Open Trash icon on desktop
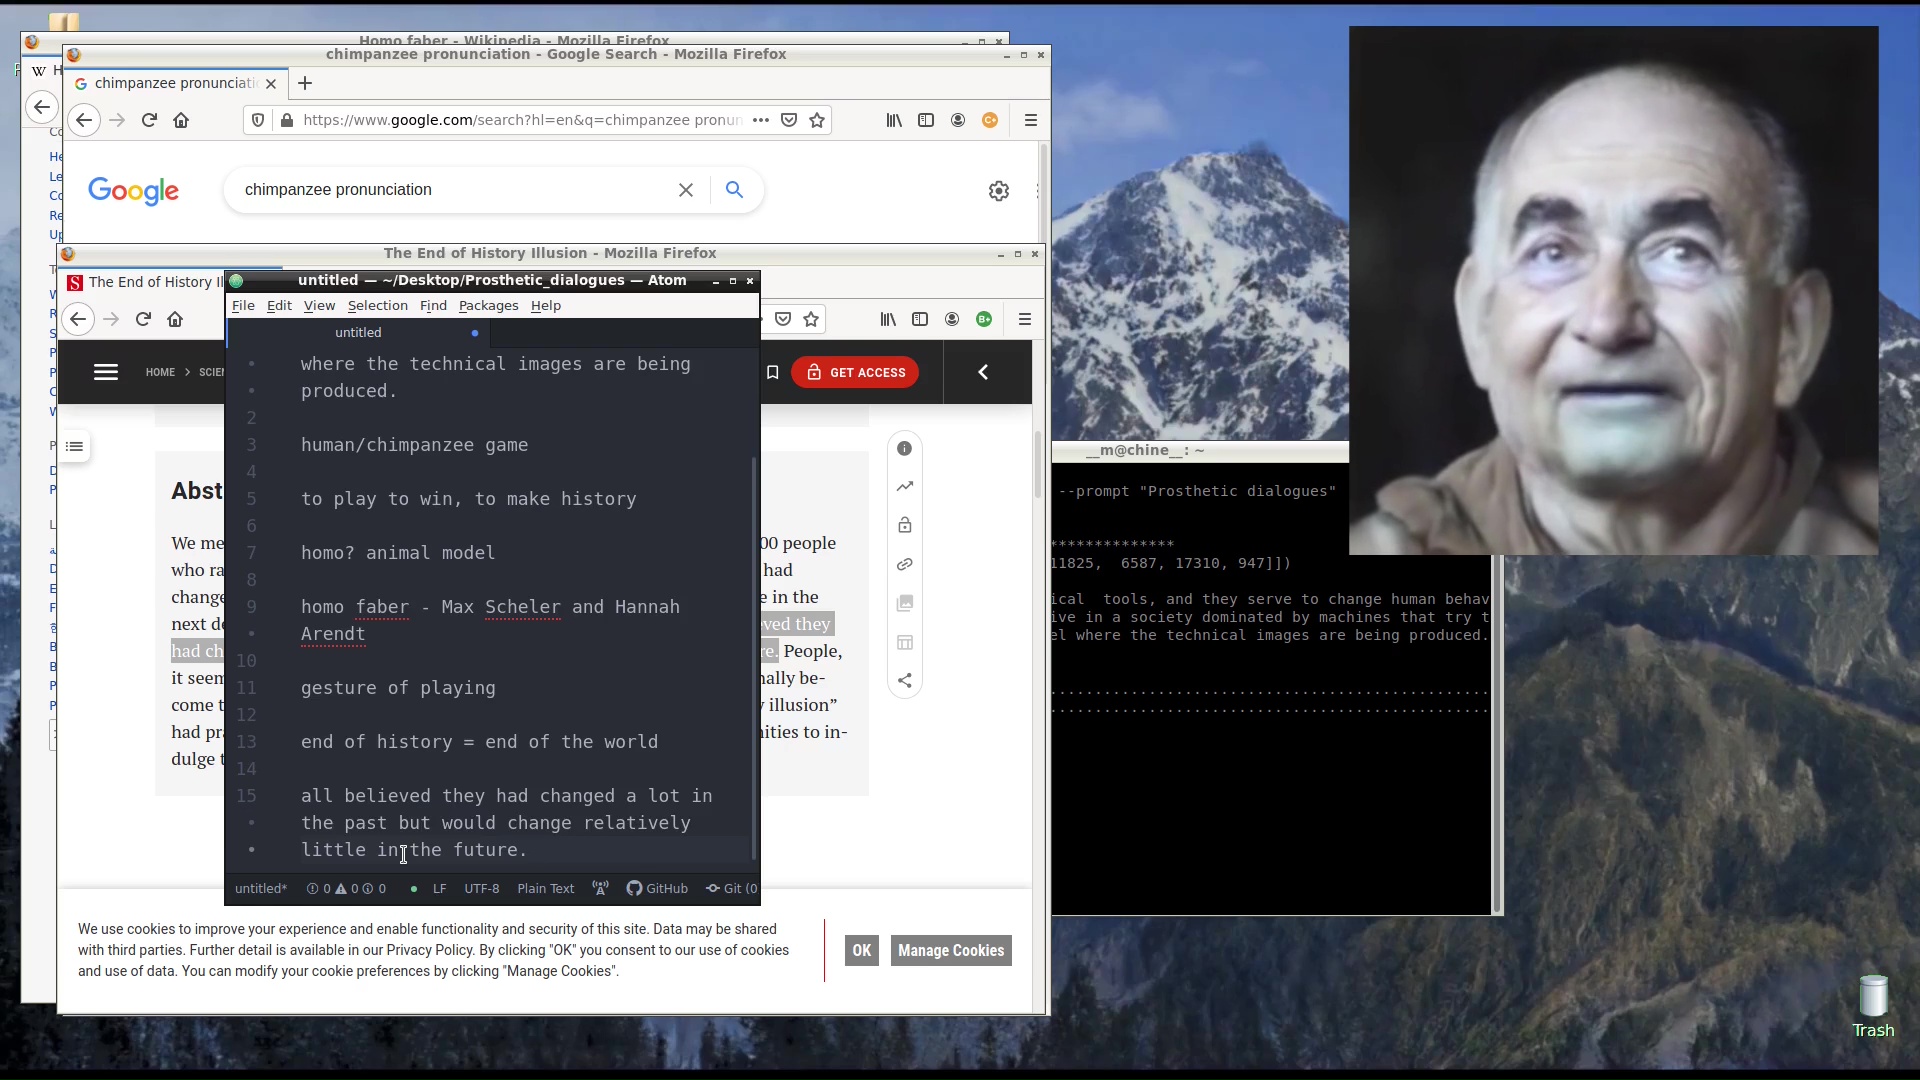This screenshot has width=1920, height=1080. coord(1873,1006)
